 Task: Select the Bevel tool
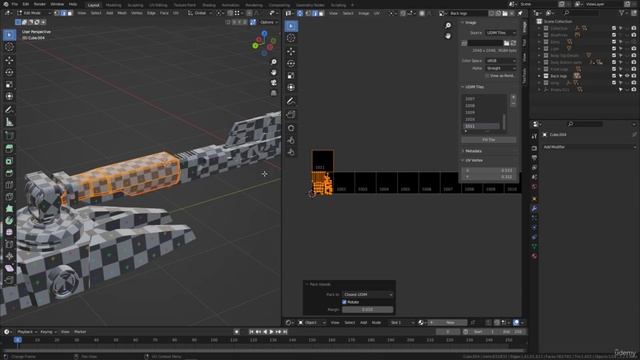[x=9, y=173]
